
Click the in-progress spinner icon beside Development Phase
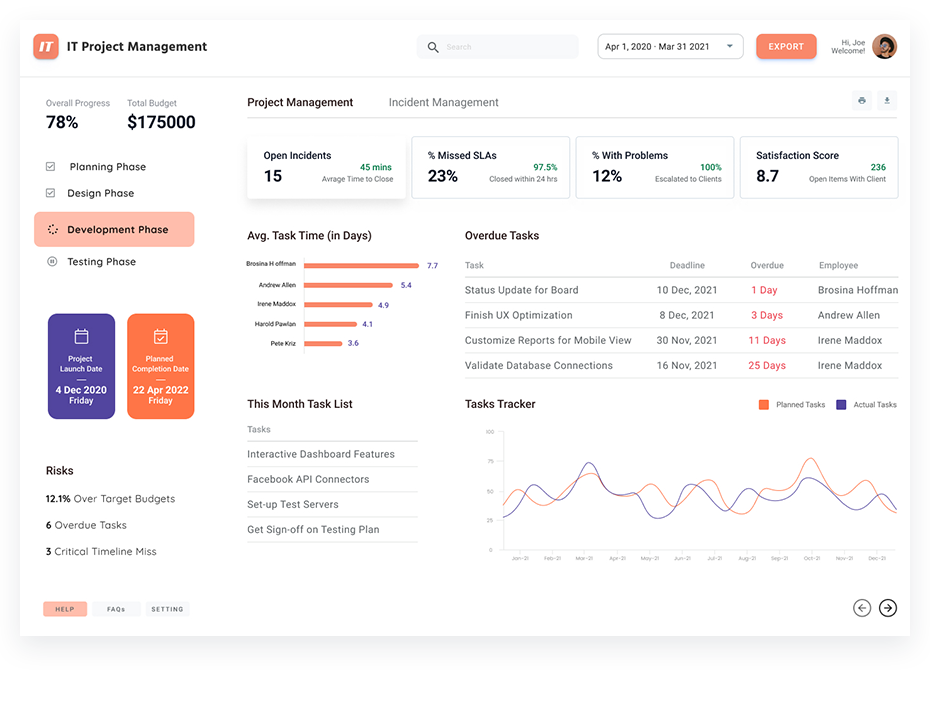tap(52, 229)
